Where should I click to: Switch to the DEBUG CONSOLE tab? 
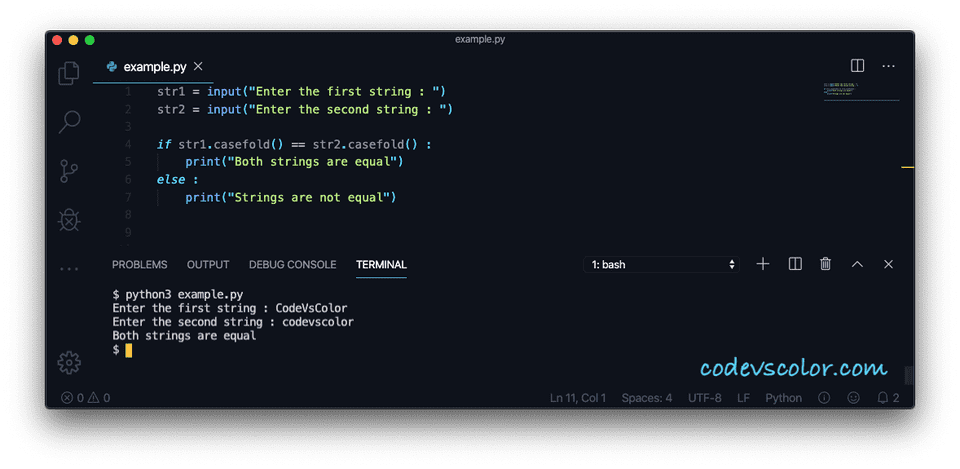(292, 265)
